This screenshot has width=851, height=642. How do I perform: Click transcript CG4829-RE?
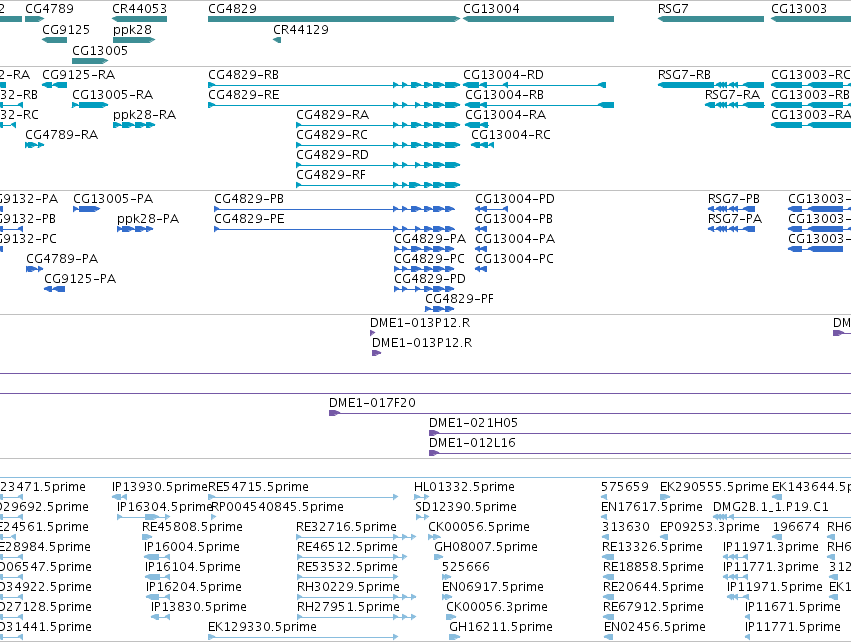pos(244,95)
